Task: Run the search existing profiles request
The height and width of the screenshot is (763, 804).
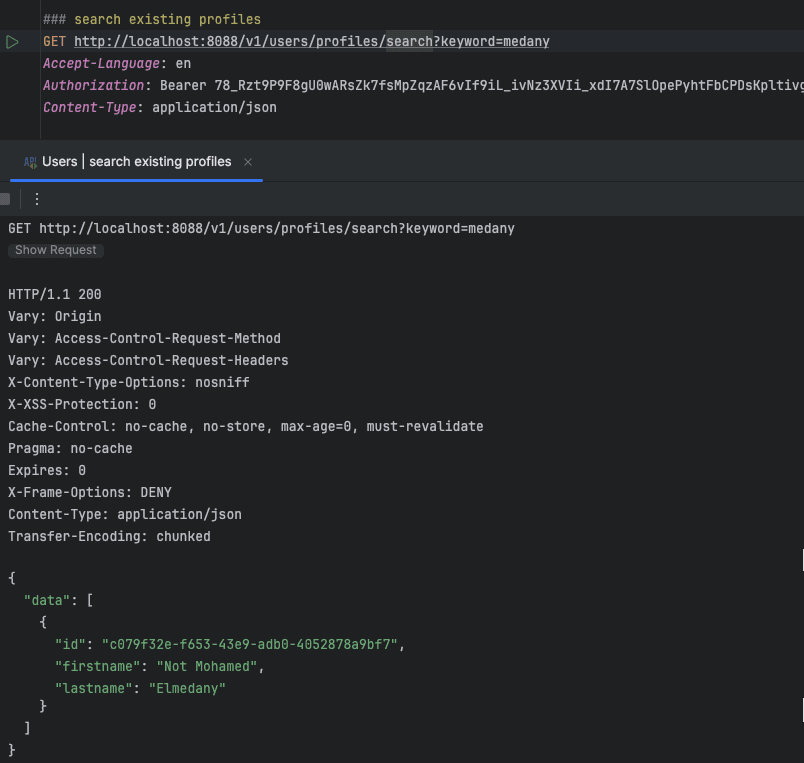Action: click(x=12, y=42)
